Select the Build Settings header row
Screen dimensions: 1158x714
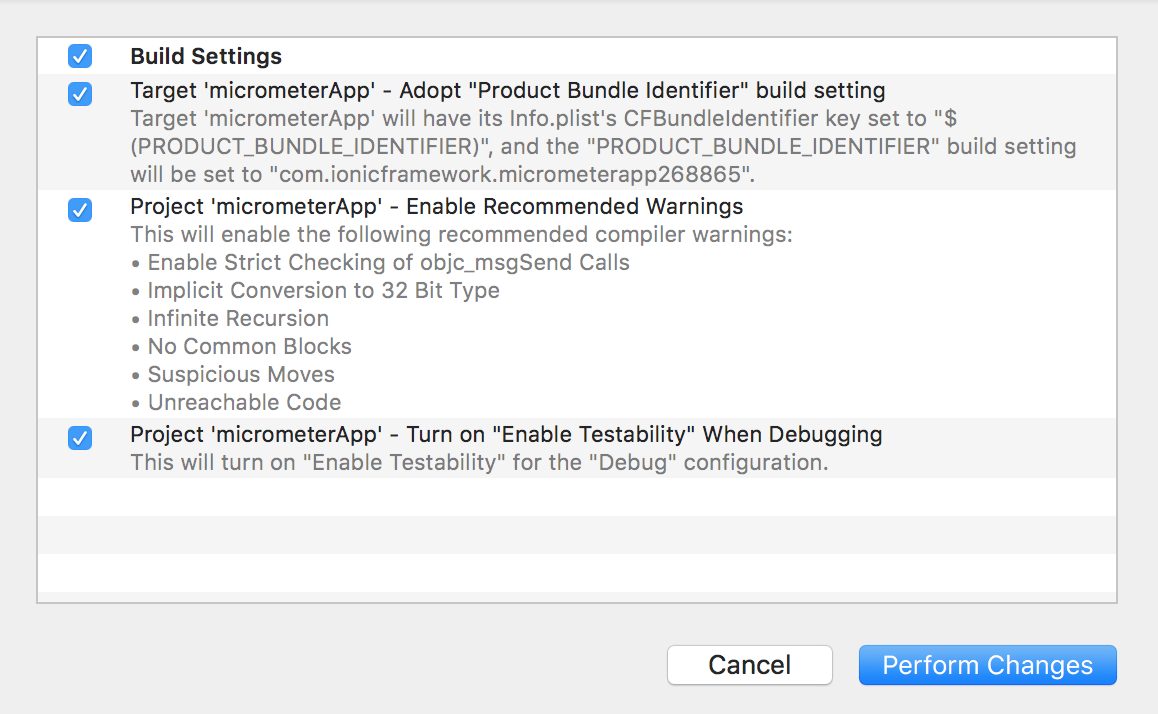click(206, 57)
